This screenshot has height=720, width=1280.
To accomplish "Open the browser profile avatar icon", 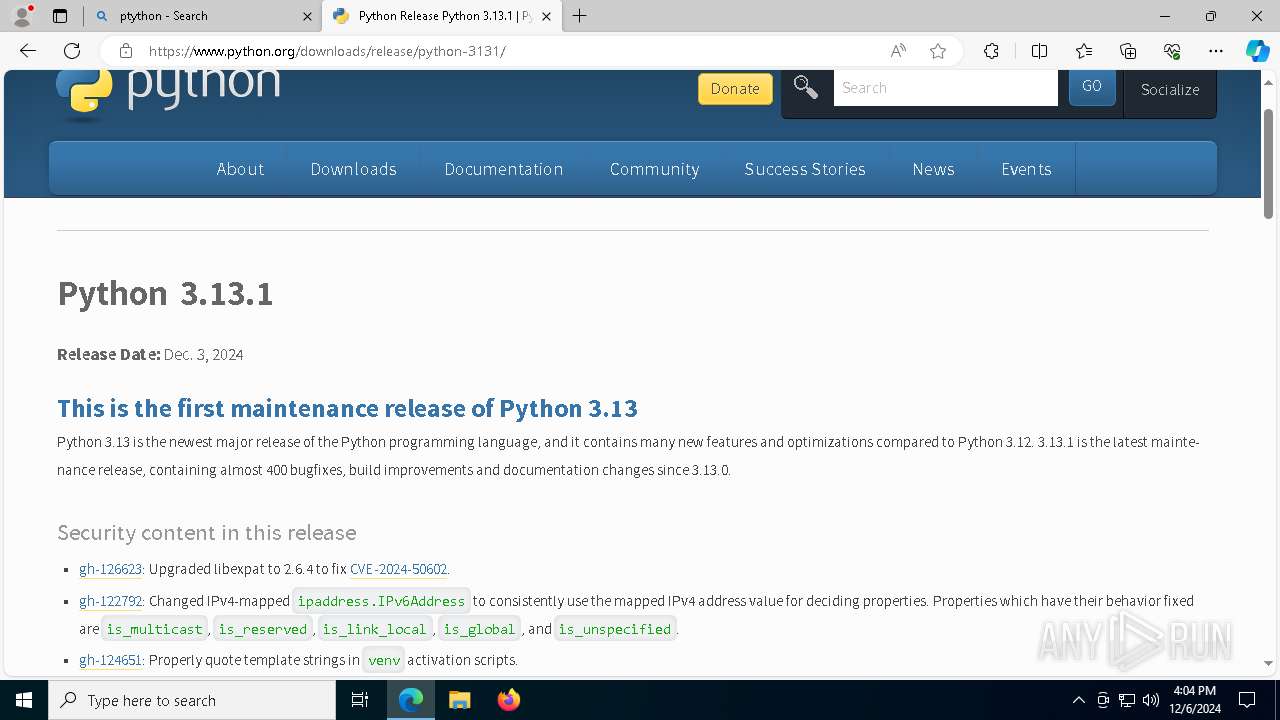I will (22, 15).
